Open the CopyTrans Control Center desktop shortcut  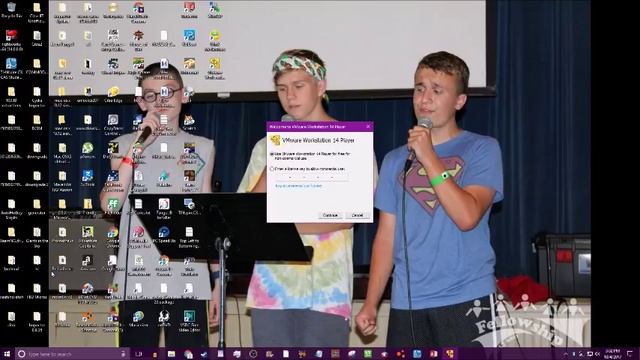pyautogui.click(x=113, y=124)
